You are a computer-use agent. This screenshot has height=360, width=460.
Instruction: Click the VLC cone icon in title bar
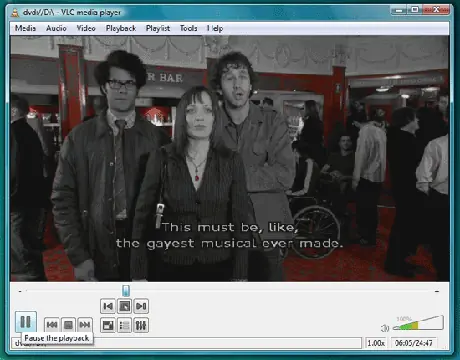(15, 13)
